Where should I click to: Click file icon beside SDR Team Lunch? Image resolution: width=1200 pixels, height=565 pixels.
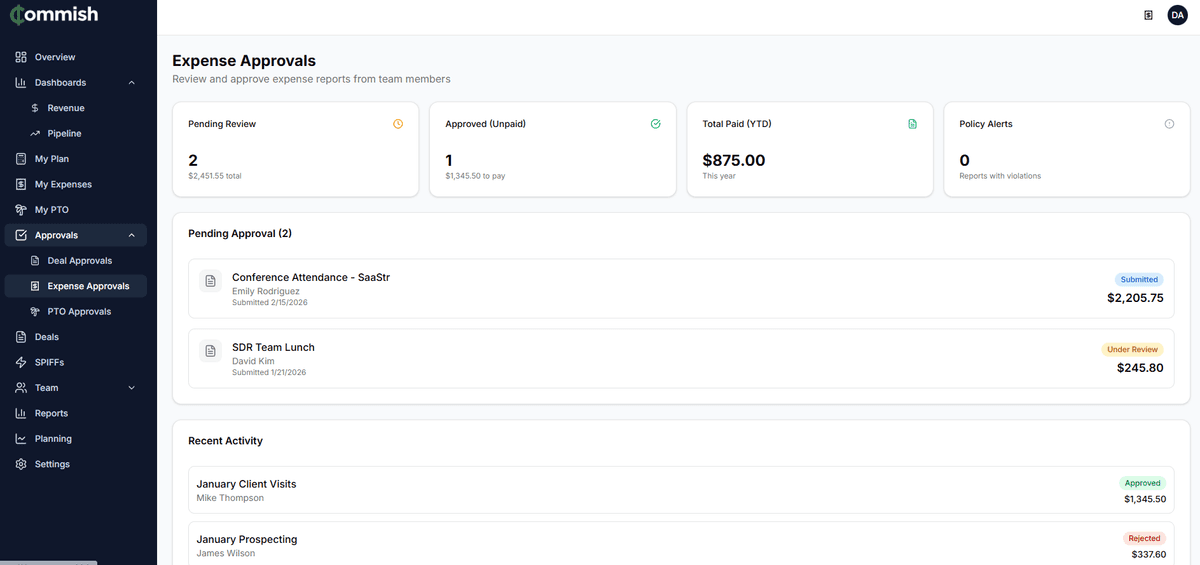point(210,351)
